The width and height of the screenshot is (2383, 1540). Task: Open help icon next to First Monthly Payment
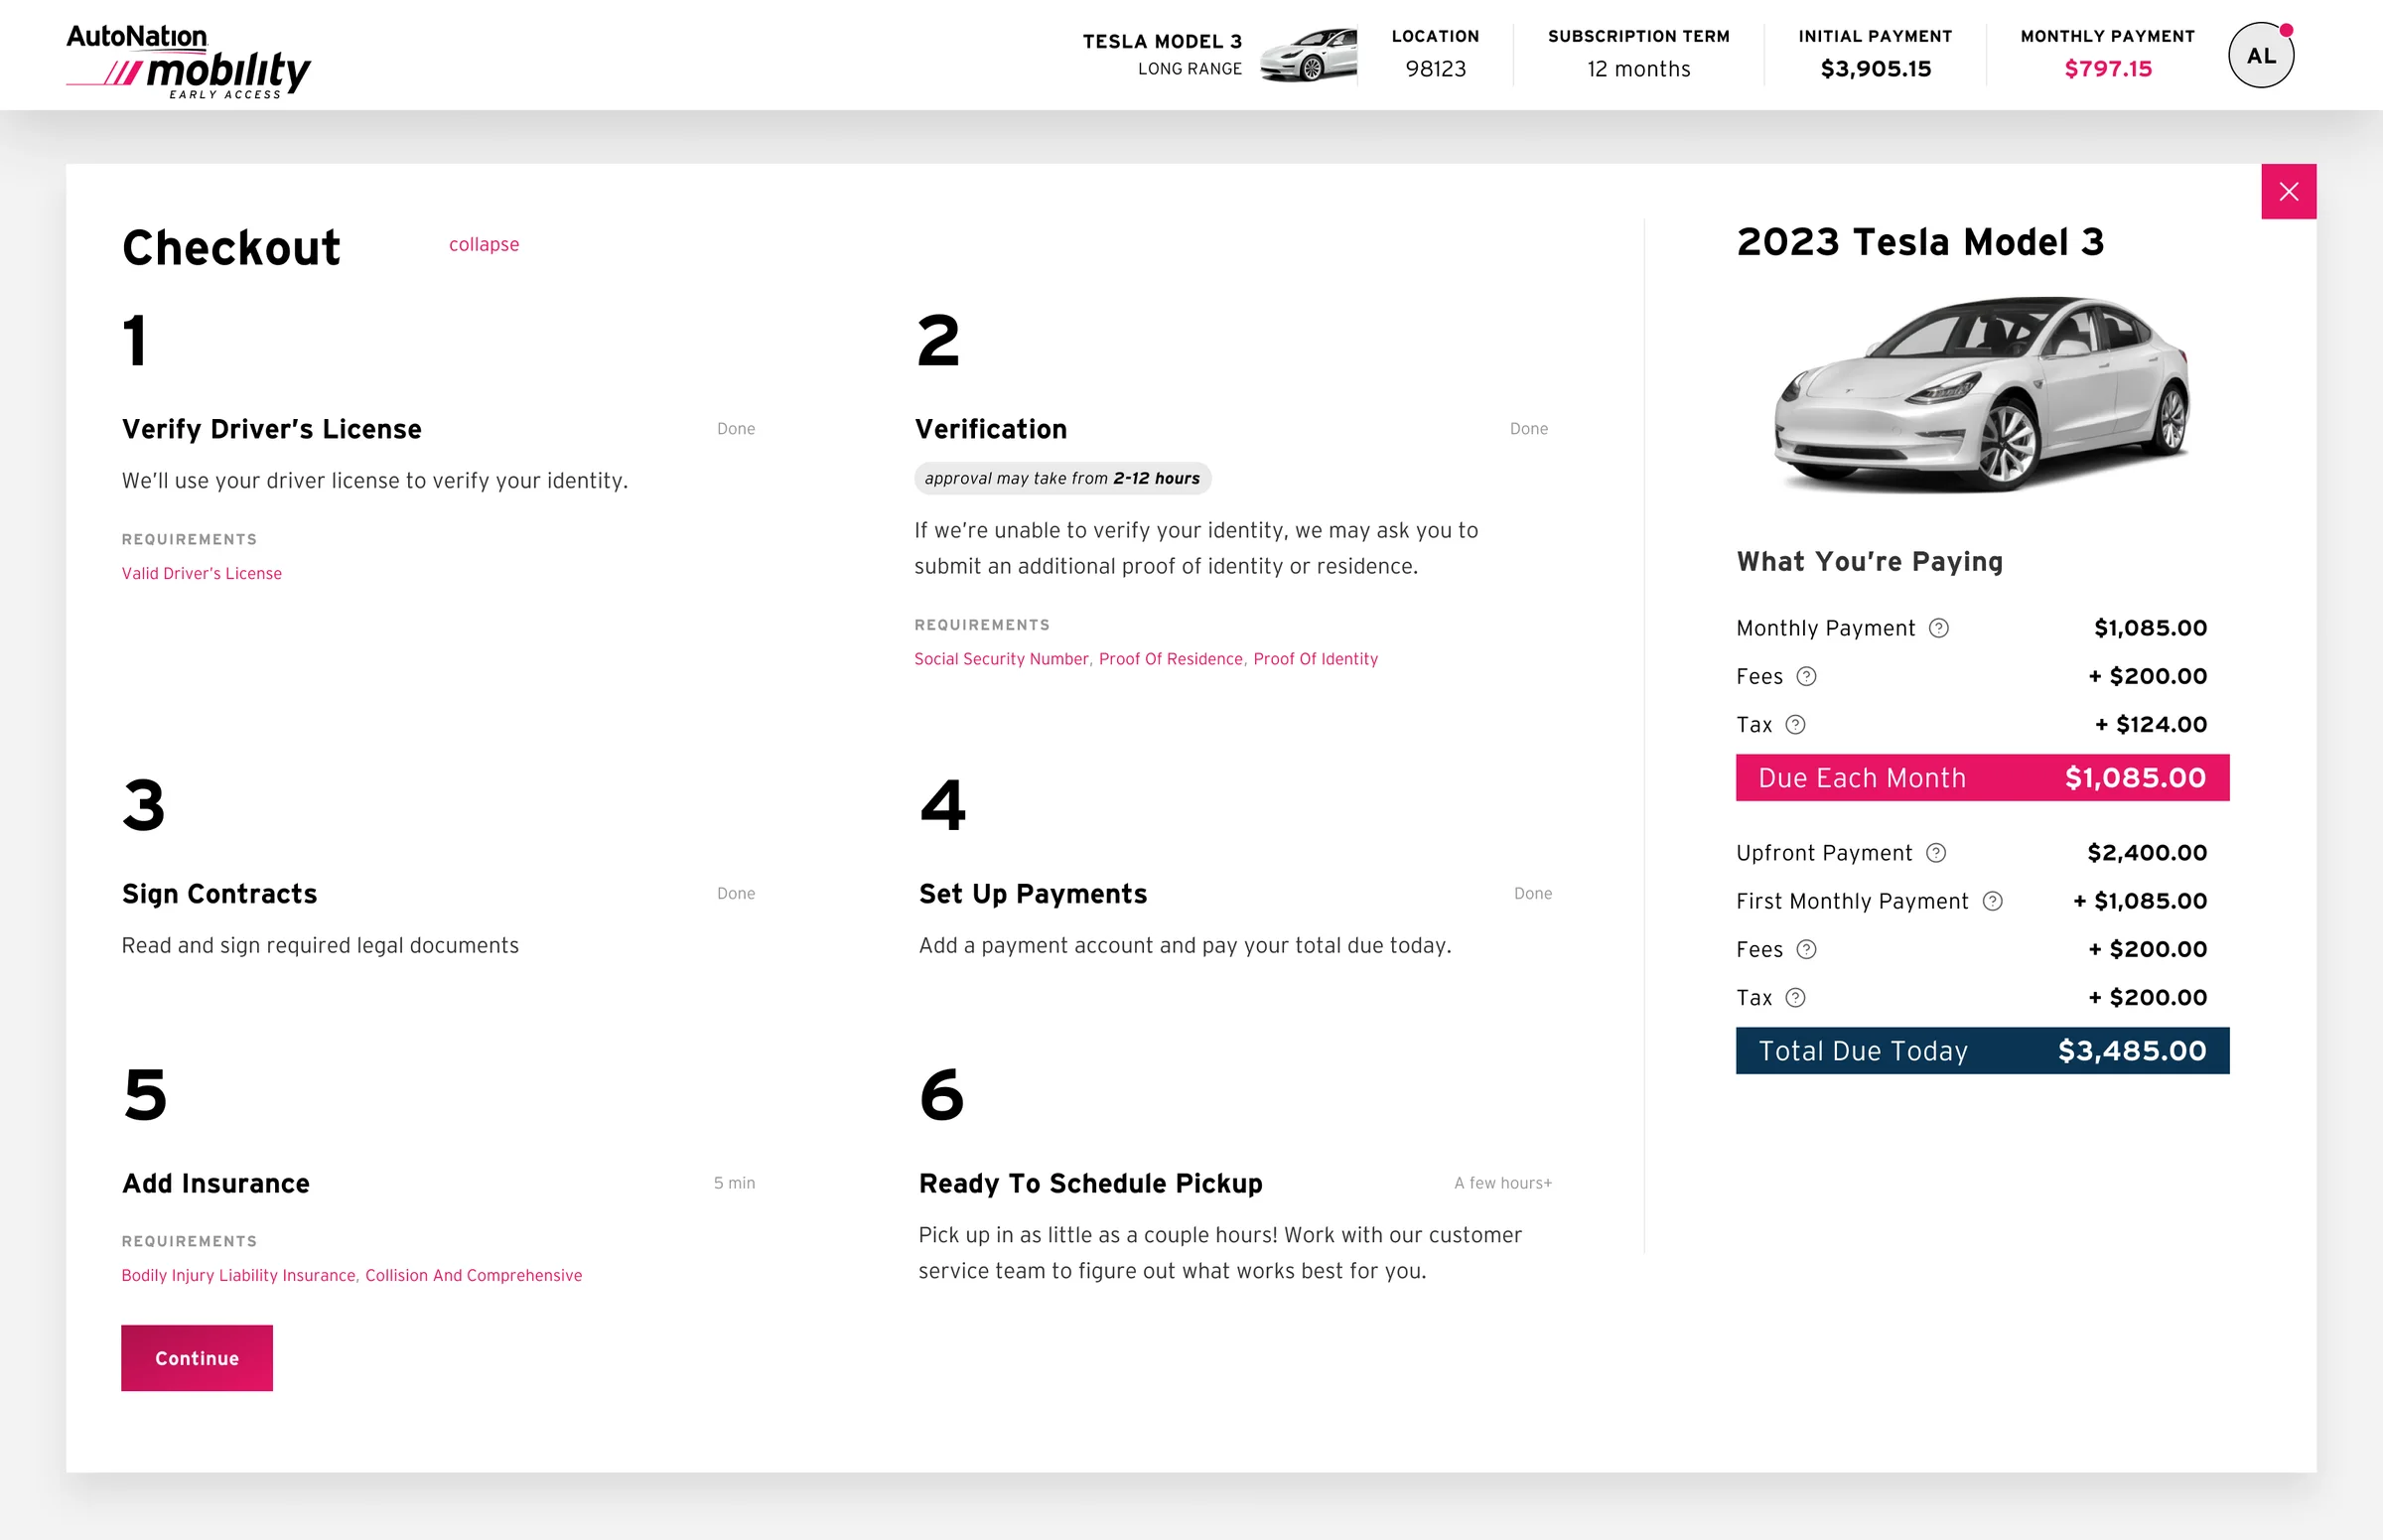click(x=1992, y=901)
